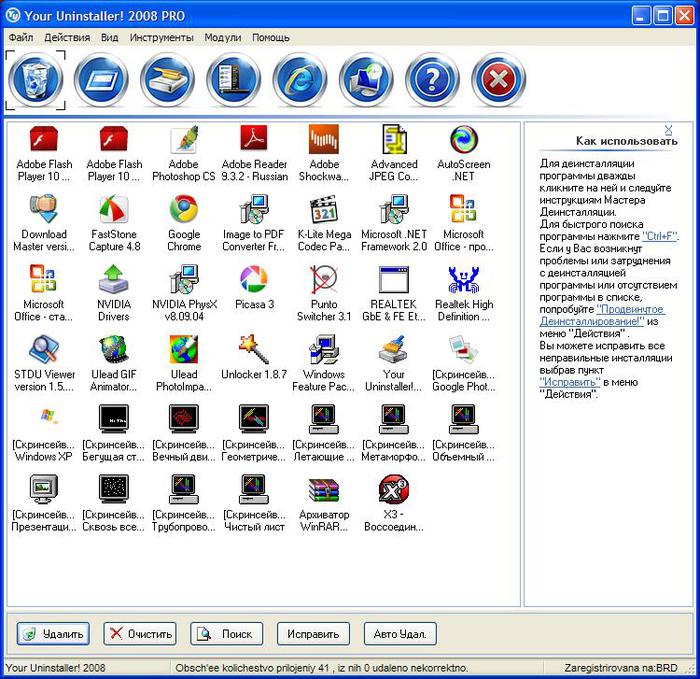
Task: Select REALTEK GbE & FE Ethernet entry
Action: [394, 293]
